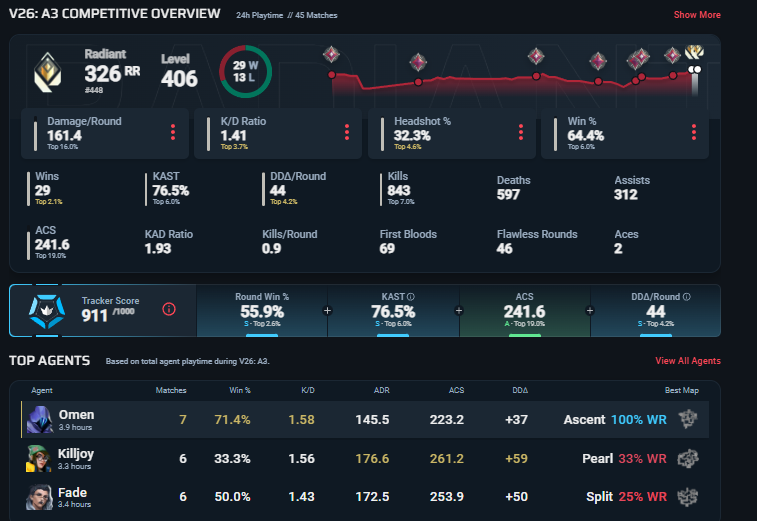Viewport: 757px width, 521px height.
Task: Click the Radiant rank emblem icon
Action: pos(48,72)
